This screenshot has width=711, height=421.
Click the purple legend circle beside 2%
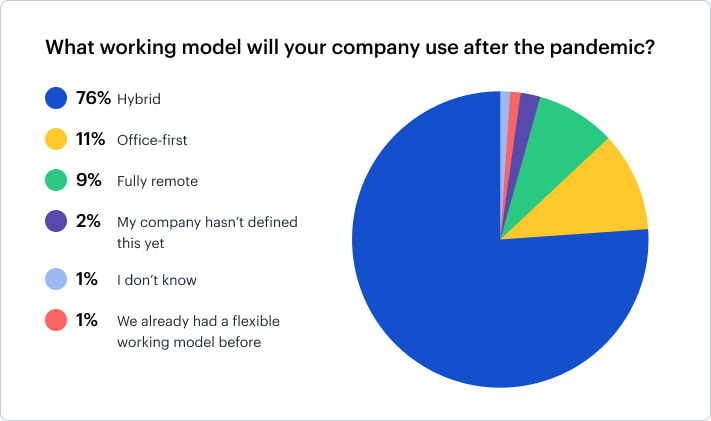pyautogui.click(x=56, y=221)
